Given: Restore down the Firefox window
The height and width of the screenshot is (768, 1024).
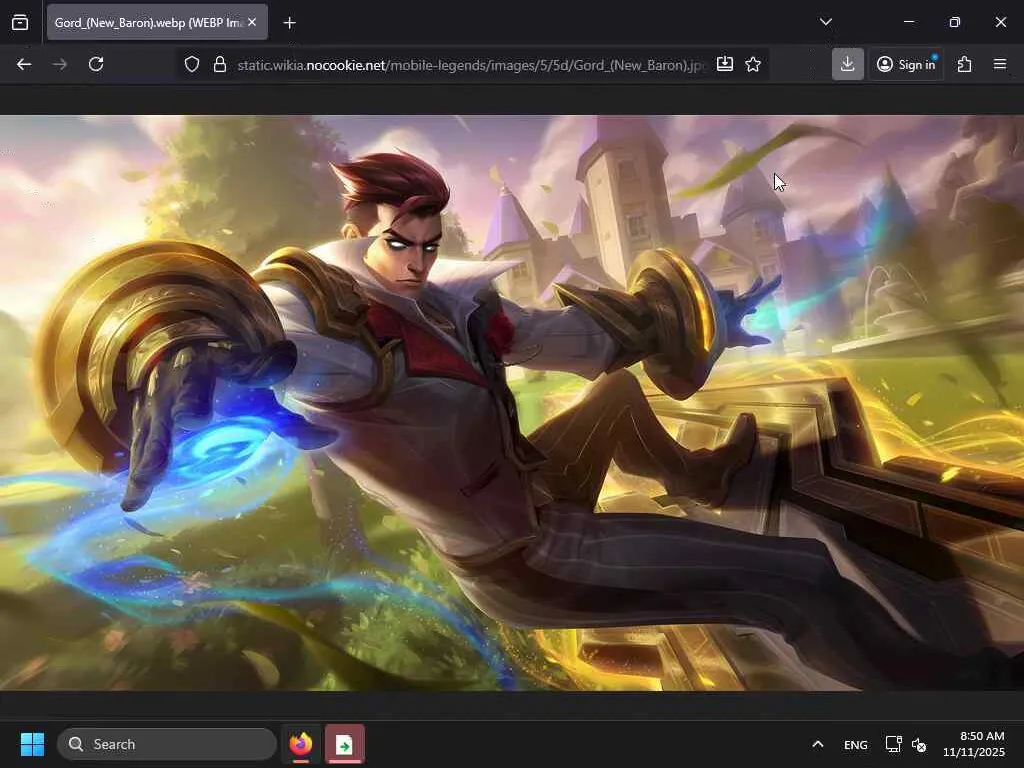Looking at the screenshot, I should (x=955, y=22).
